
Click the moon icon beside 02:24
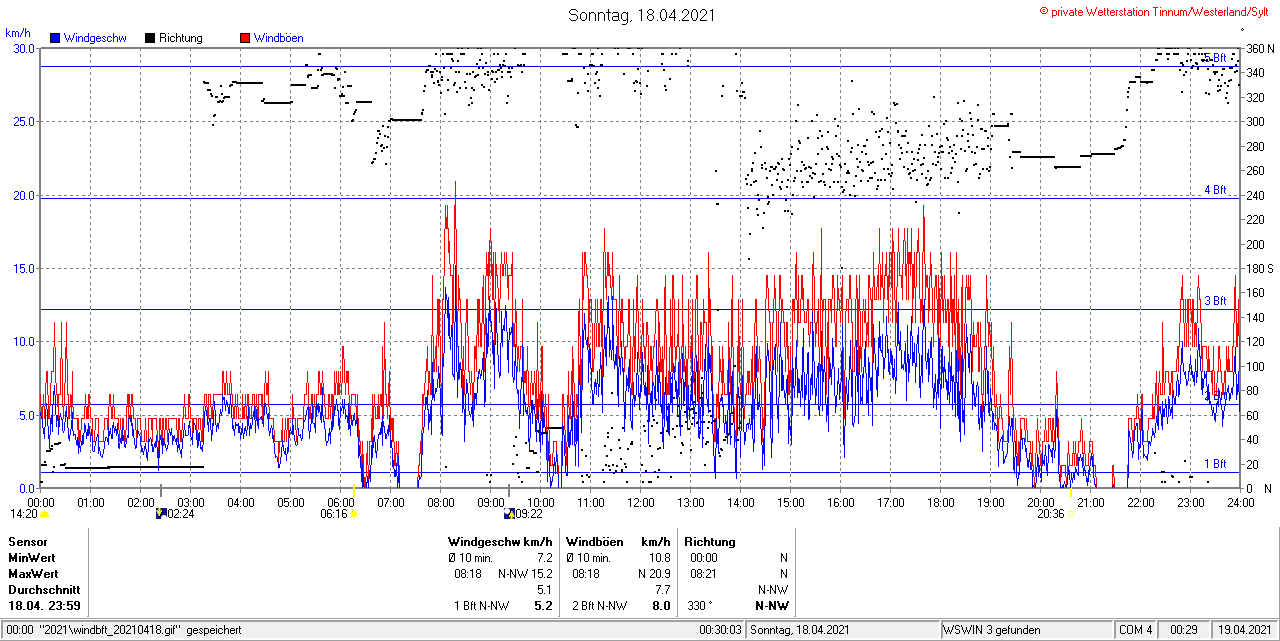coord(160,514)
